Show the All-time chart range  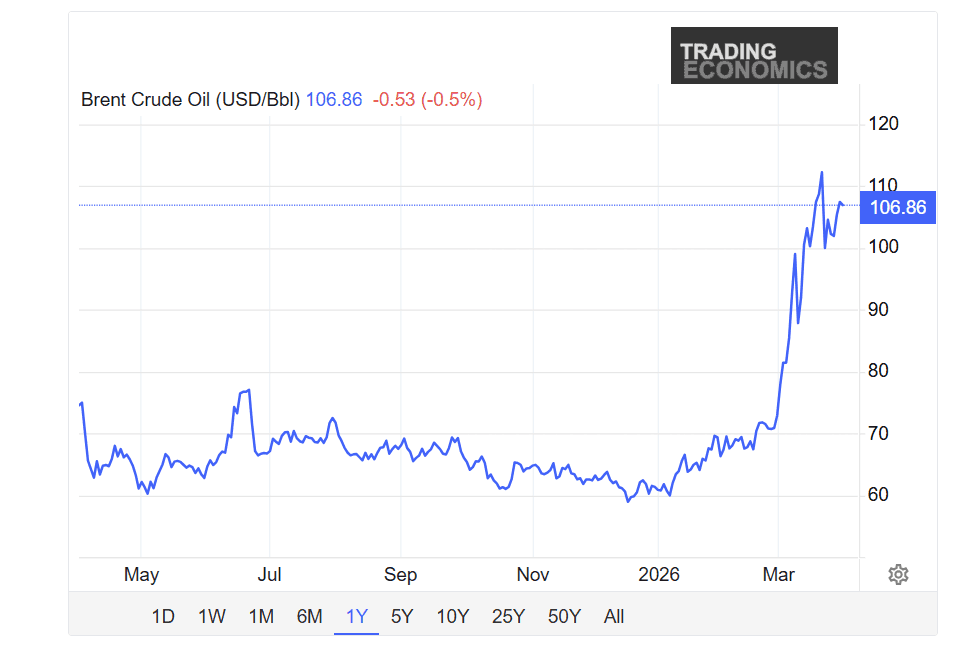click(613, 617)
